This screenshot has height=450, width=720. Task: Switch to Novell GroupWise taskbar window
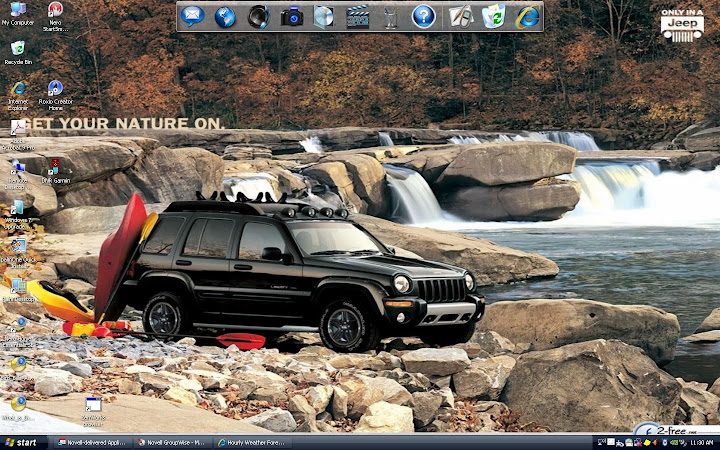[173, 443]
